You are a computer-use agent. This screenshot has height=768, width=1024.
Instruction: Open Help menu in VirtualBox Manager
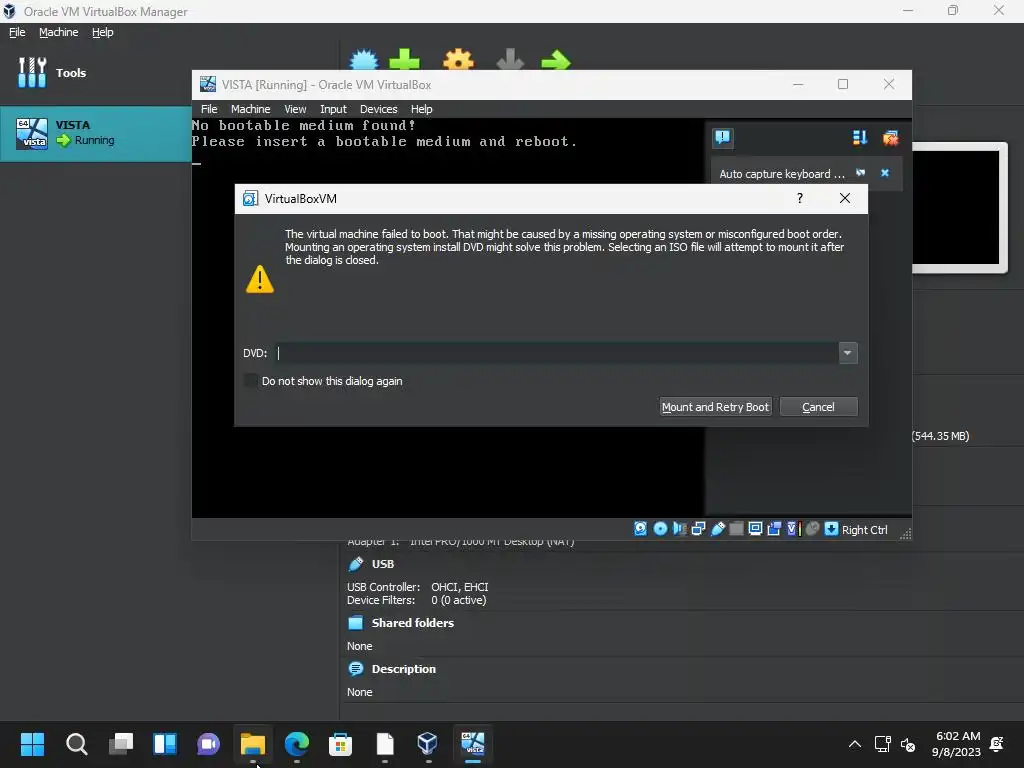(103, 32)
